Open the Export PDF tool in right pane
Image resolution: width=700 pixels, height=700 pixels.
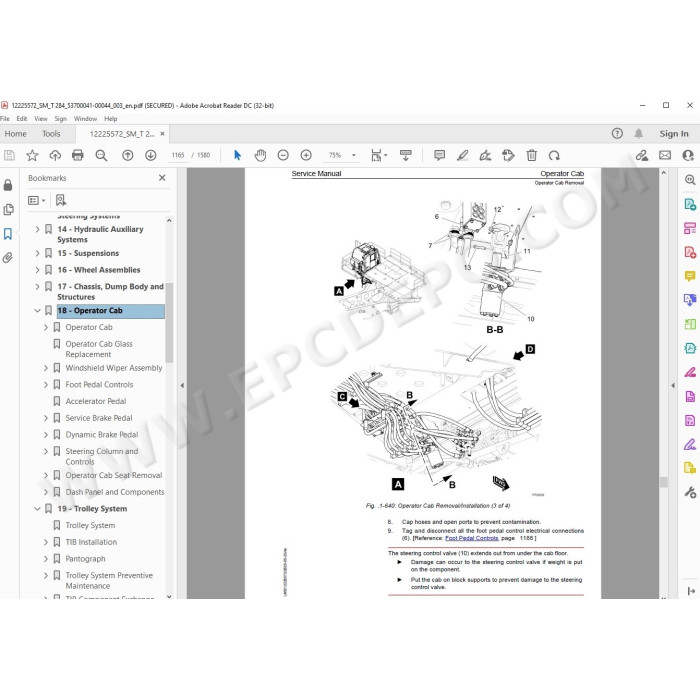click(690, 204)
